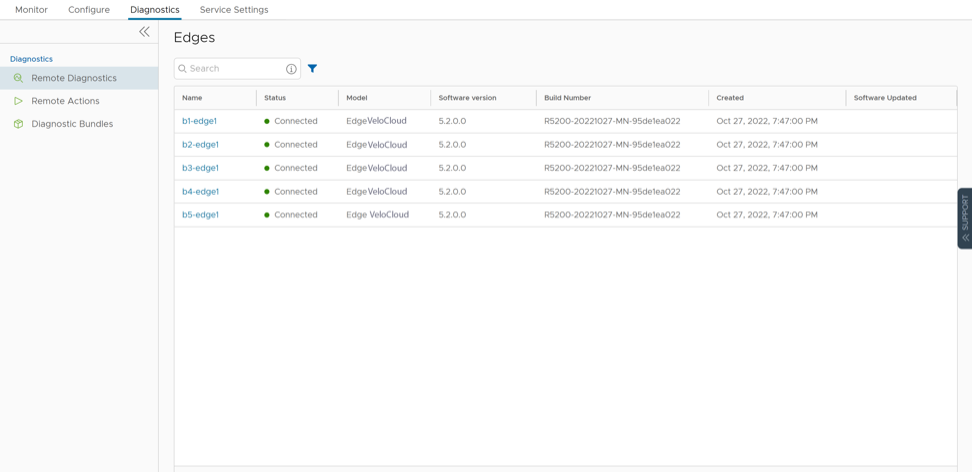Collapse the sidebar with double-chevron icon

[144, 32]
